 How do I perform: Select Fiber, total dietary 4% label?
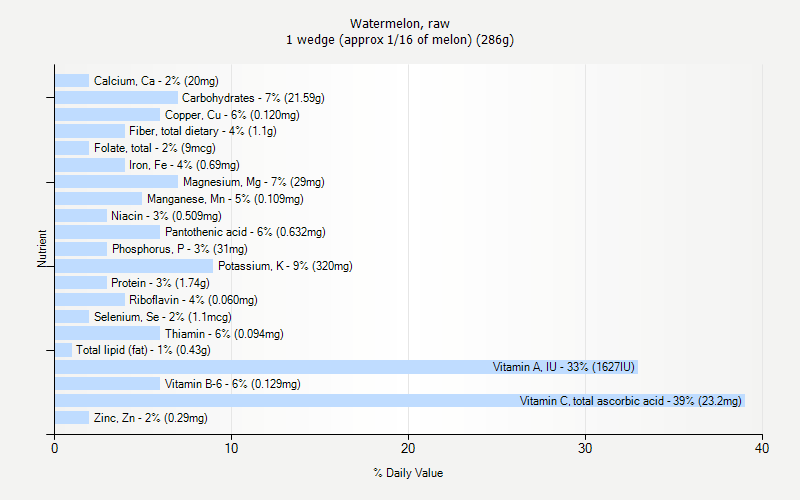tap(203, 131)
